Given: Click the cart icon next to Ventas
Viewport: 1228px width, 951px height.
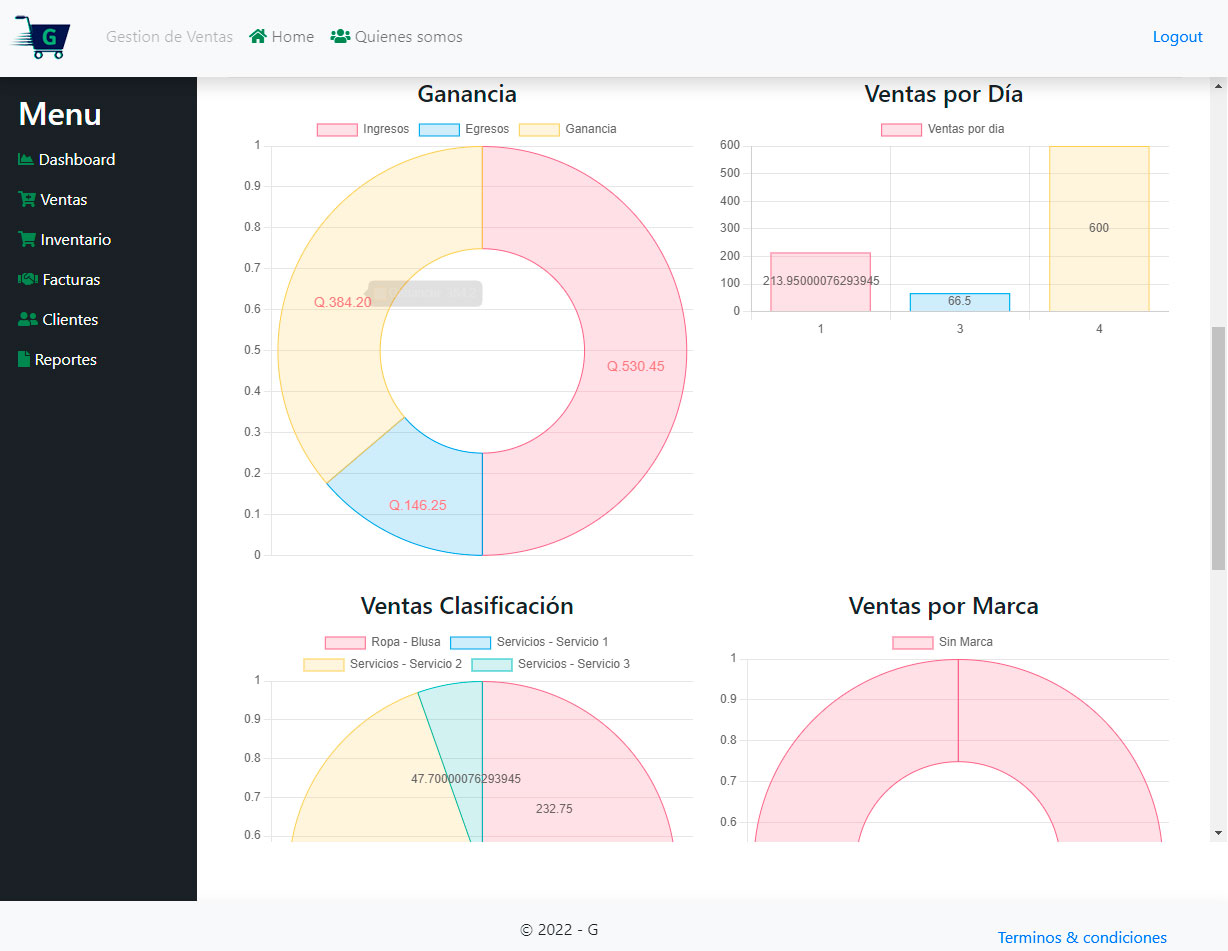Looking at the screenshot, I should pos(27,199).
